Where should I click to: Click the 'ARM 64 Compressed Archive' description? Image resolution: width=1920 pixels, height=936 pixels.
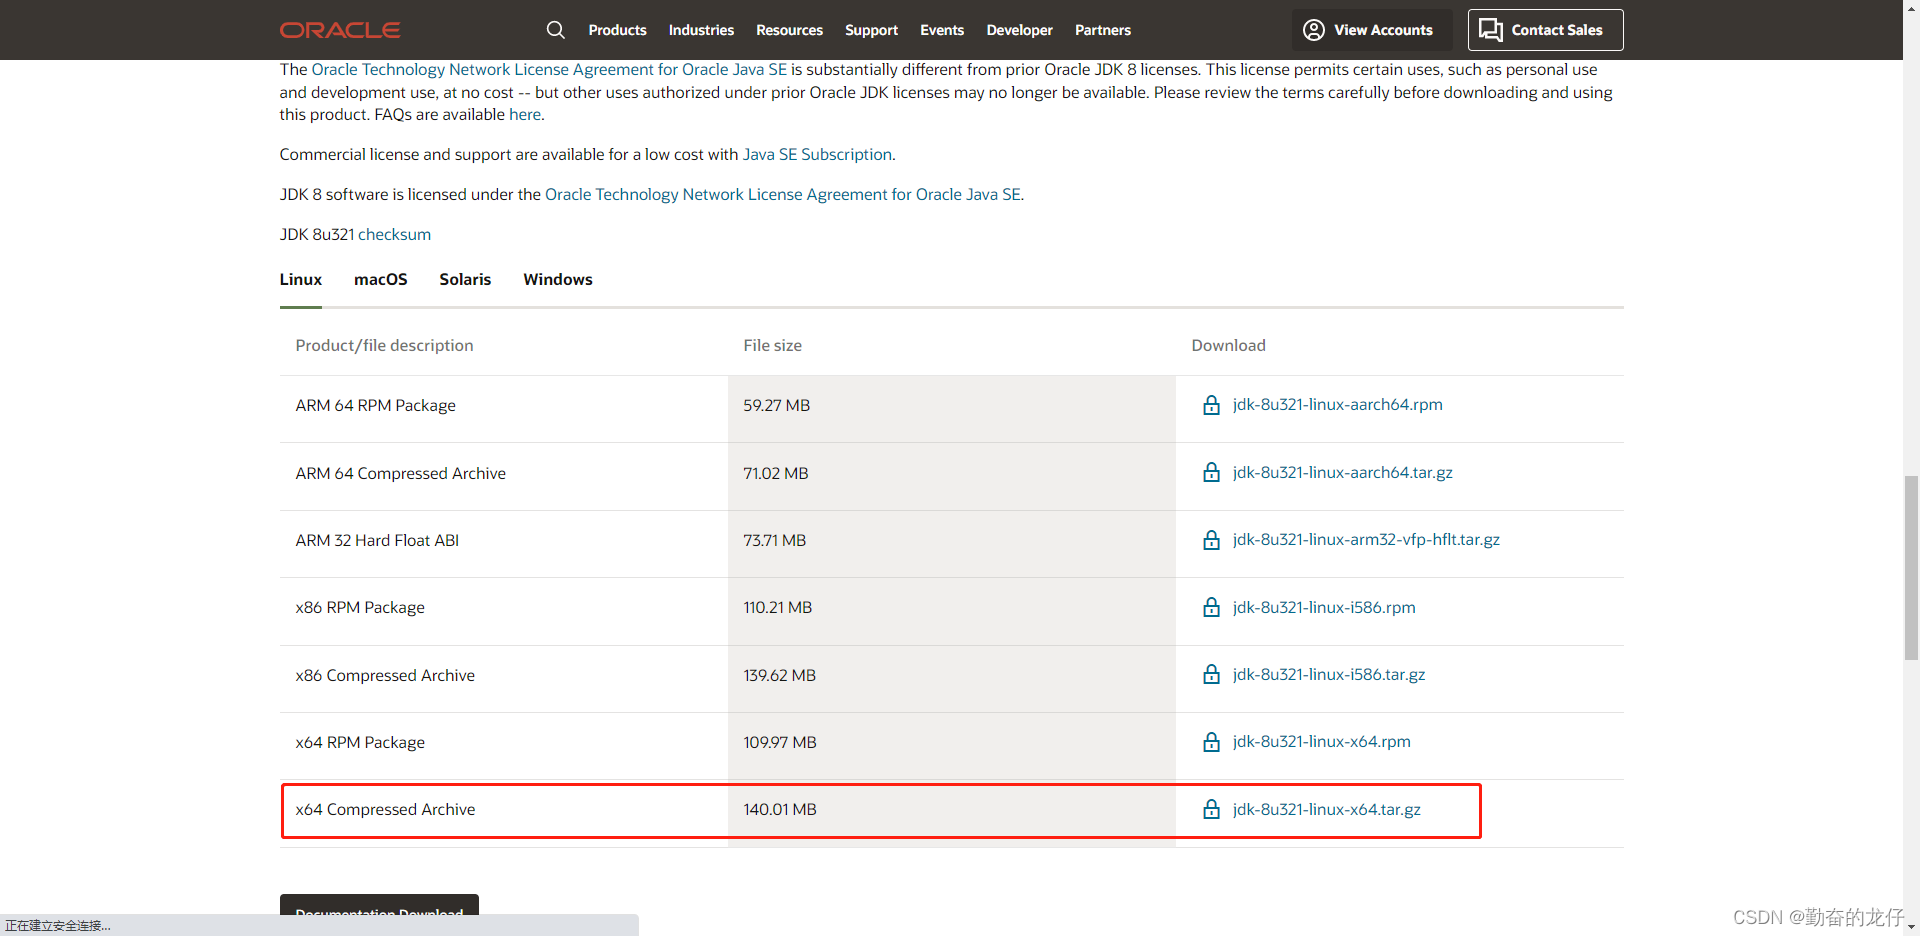point(400,473)
